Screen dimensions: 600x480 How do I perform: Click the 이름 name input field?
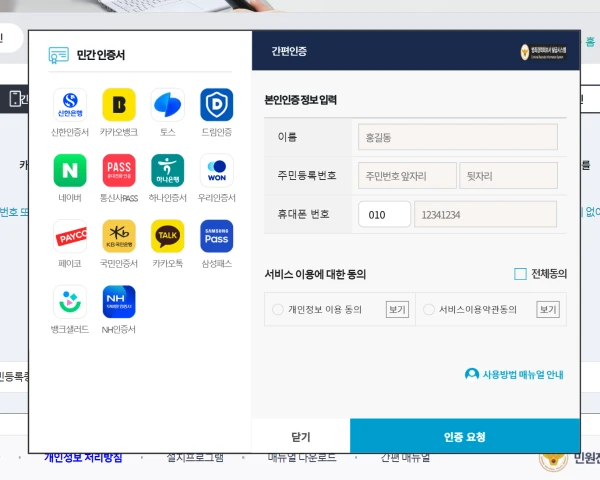[458, 137]
